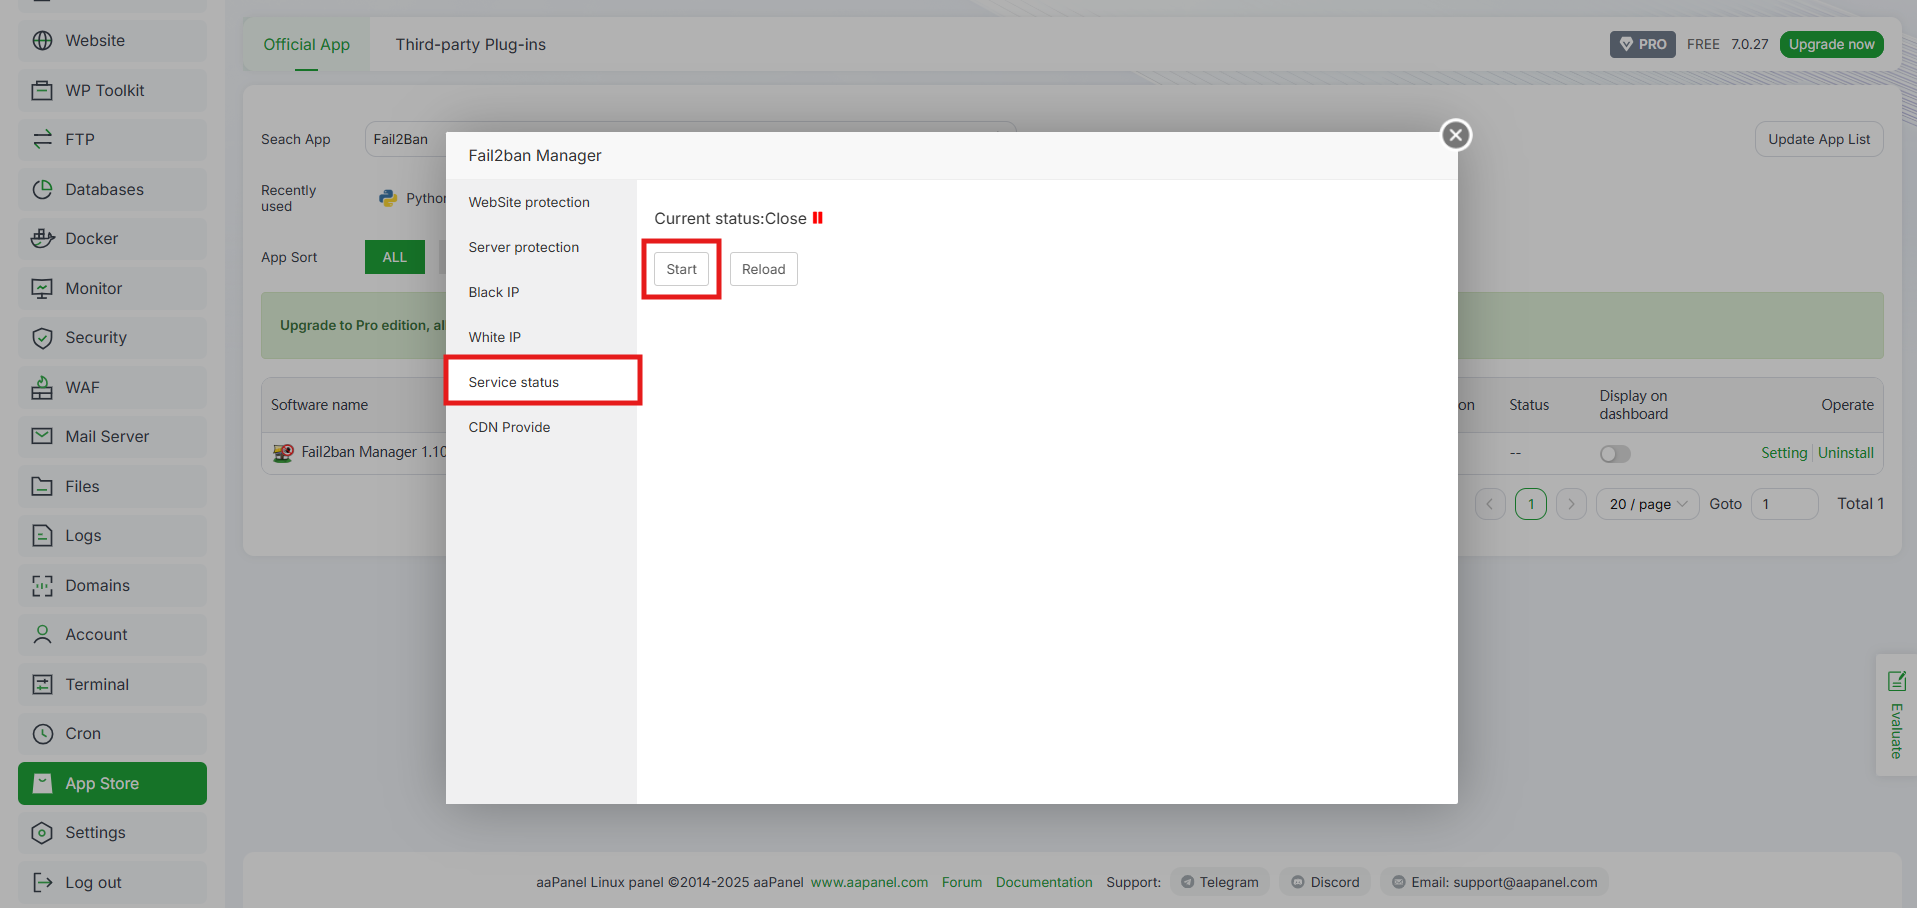Open the CDN Provide section
Image resolution: width=1917 pixels, height=908 pixels.
541,427
